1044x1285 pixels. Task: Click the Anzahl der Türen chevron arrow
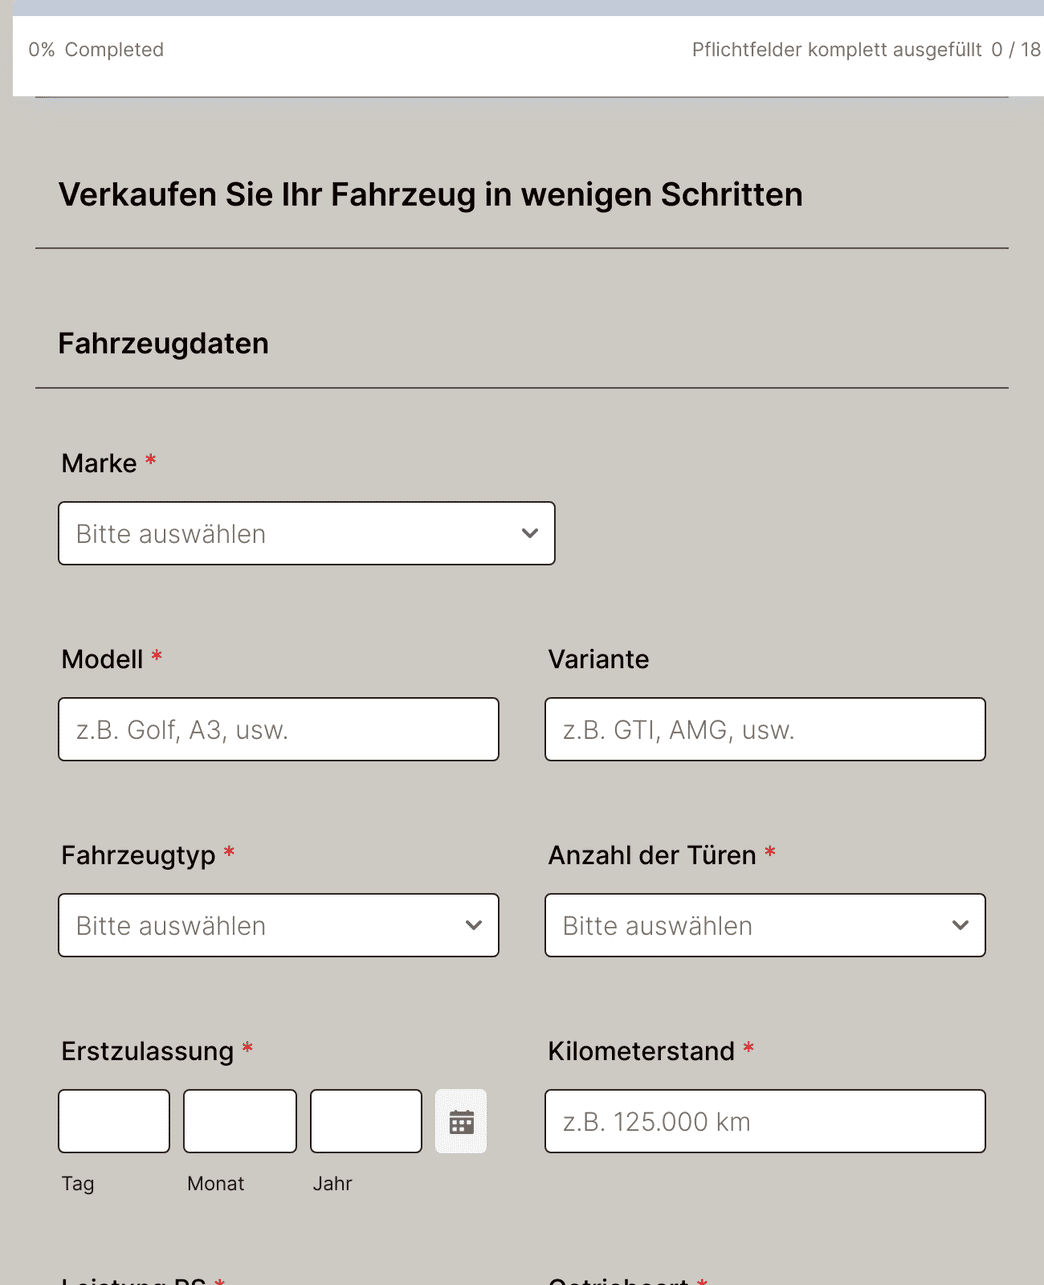click(x=959, y=925)
